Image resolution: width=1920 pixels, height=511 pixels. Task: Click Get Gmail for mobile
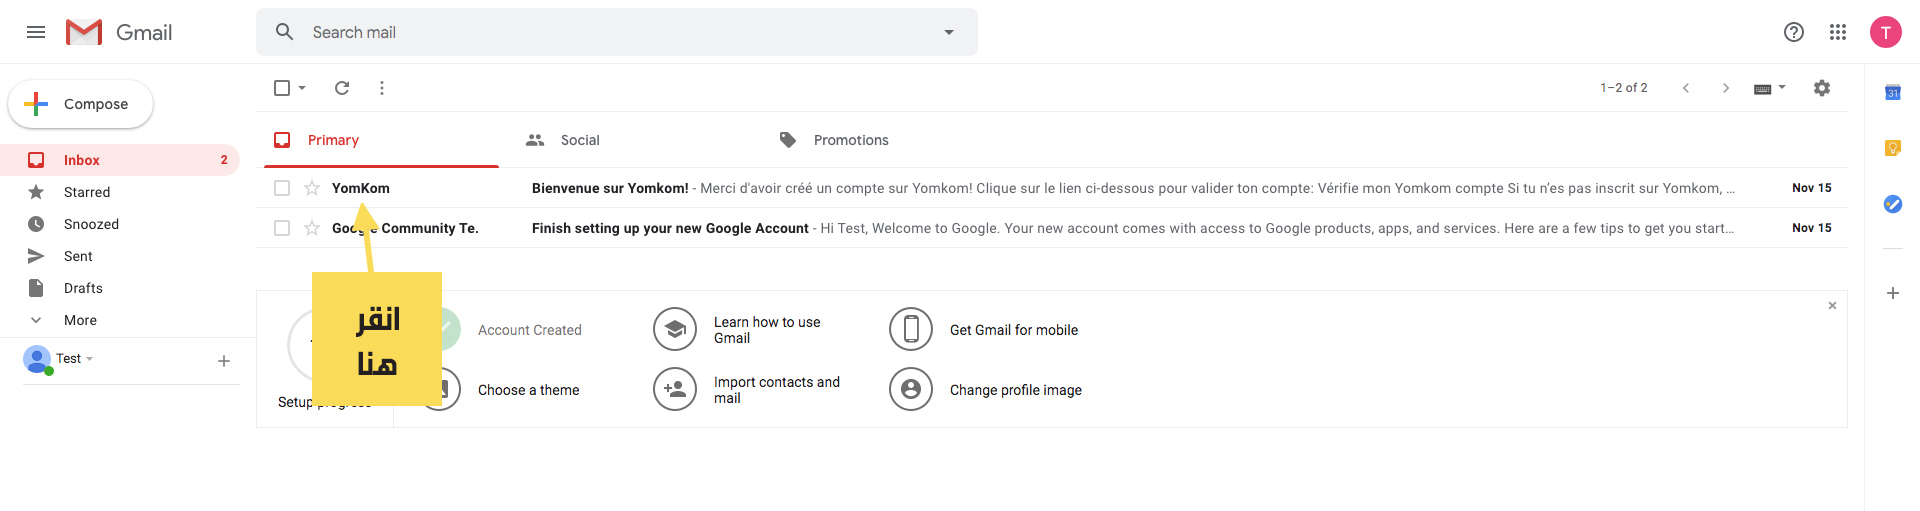(x=1014, y=330)
